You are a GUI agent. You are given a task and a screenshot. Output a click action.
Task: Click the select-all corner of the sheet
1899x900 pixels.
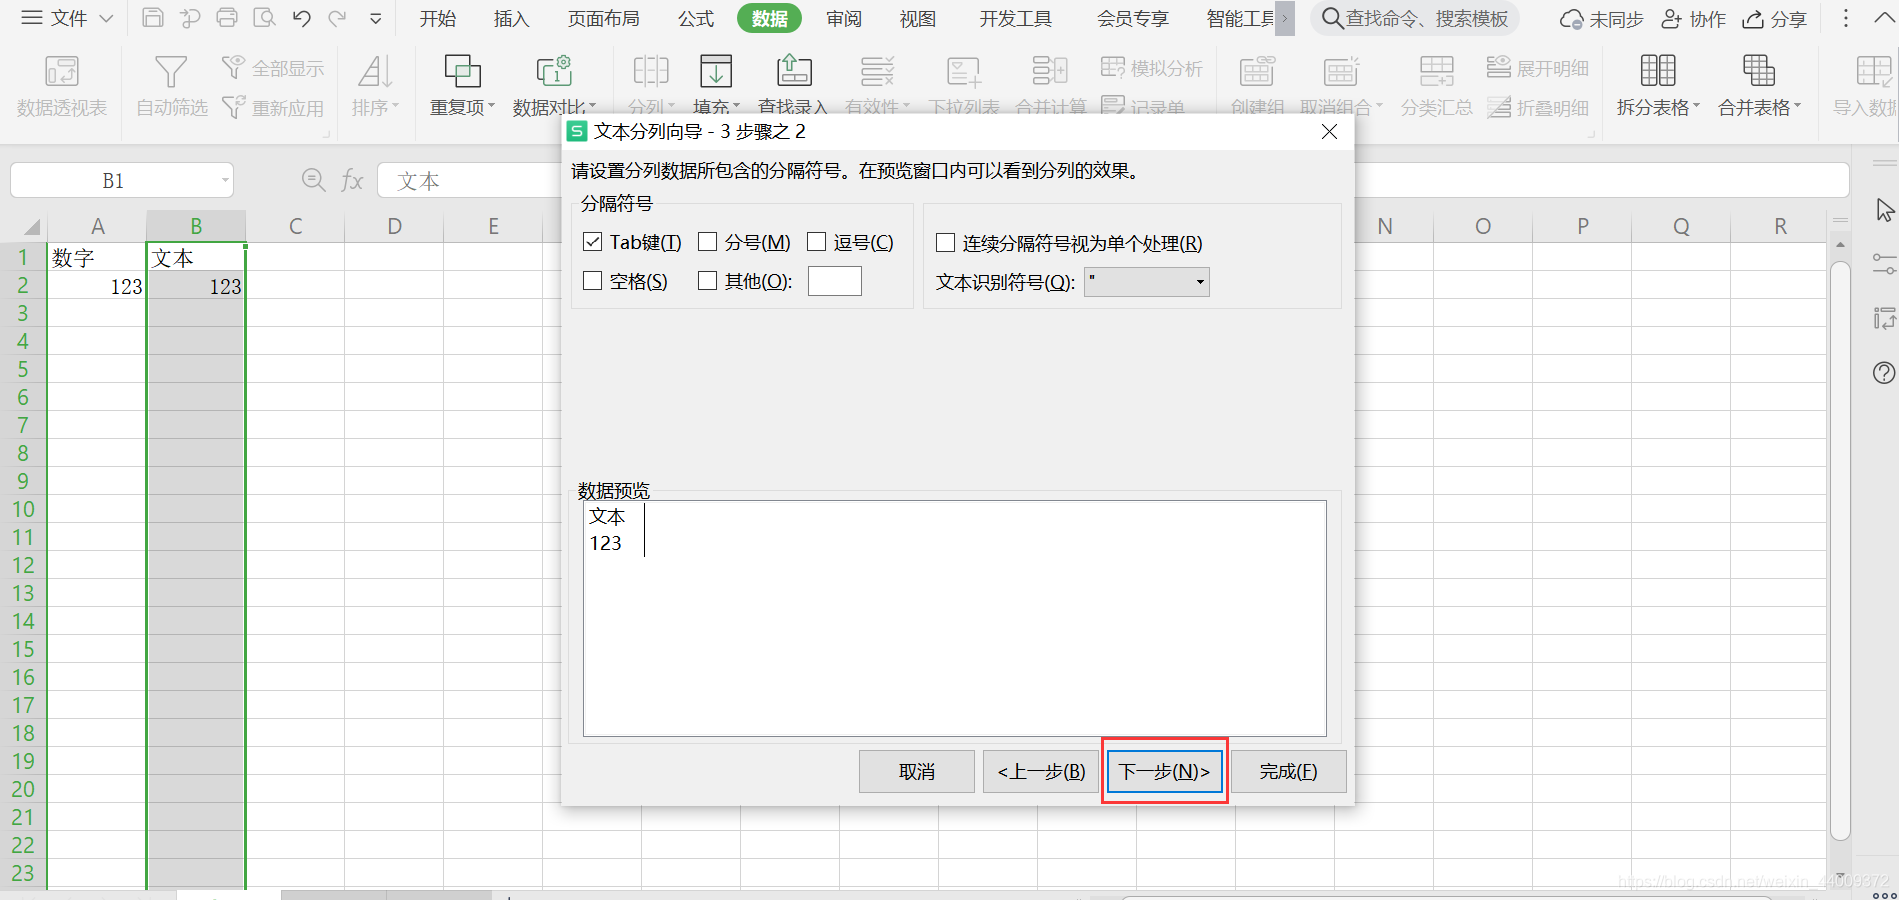(x=30, y=226)
